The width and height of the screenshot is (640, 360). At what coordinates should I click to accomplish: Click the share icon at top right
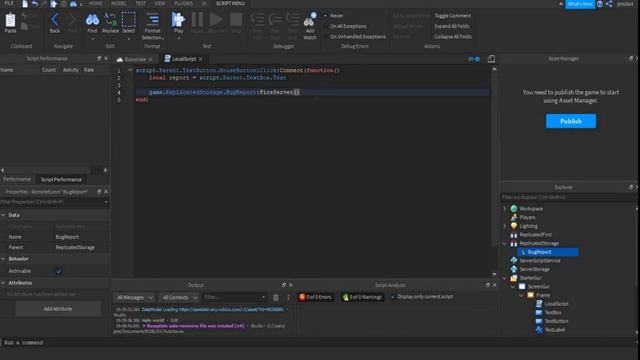[609, 4]
